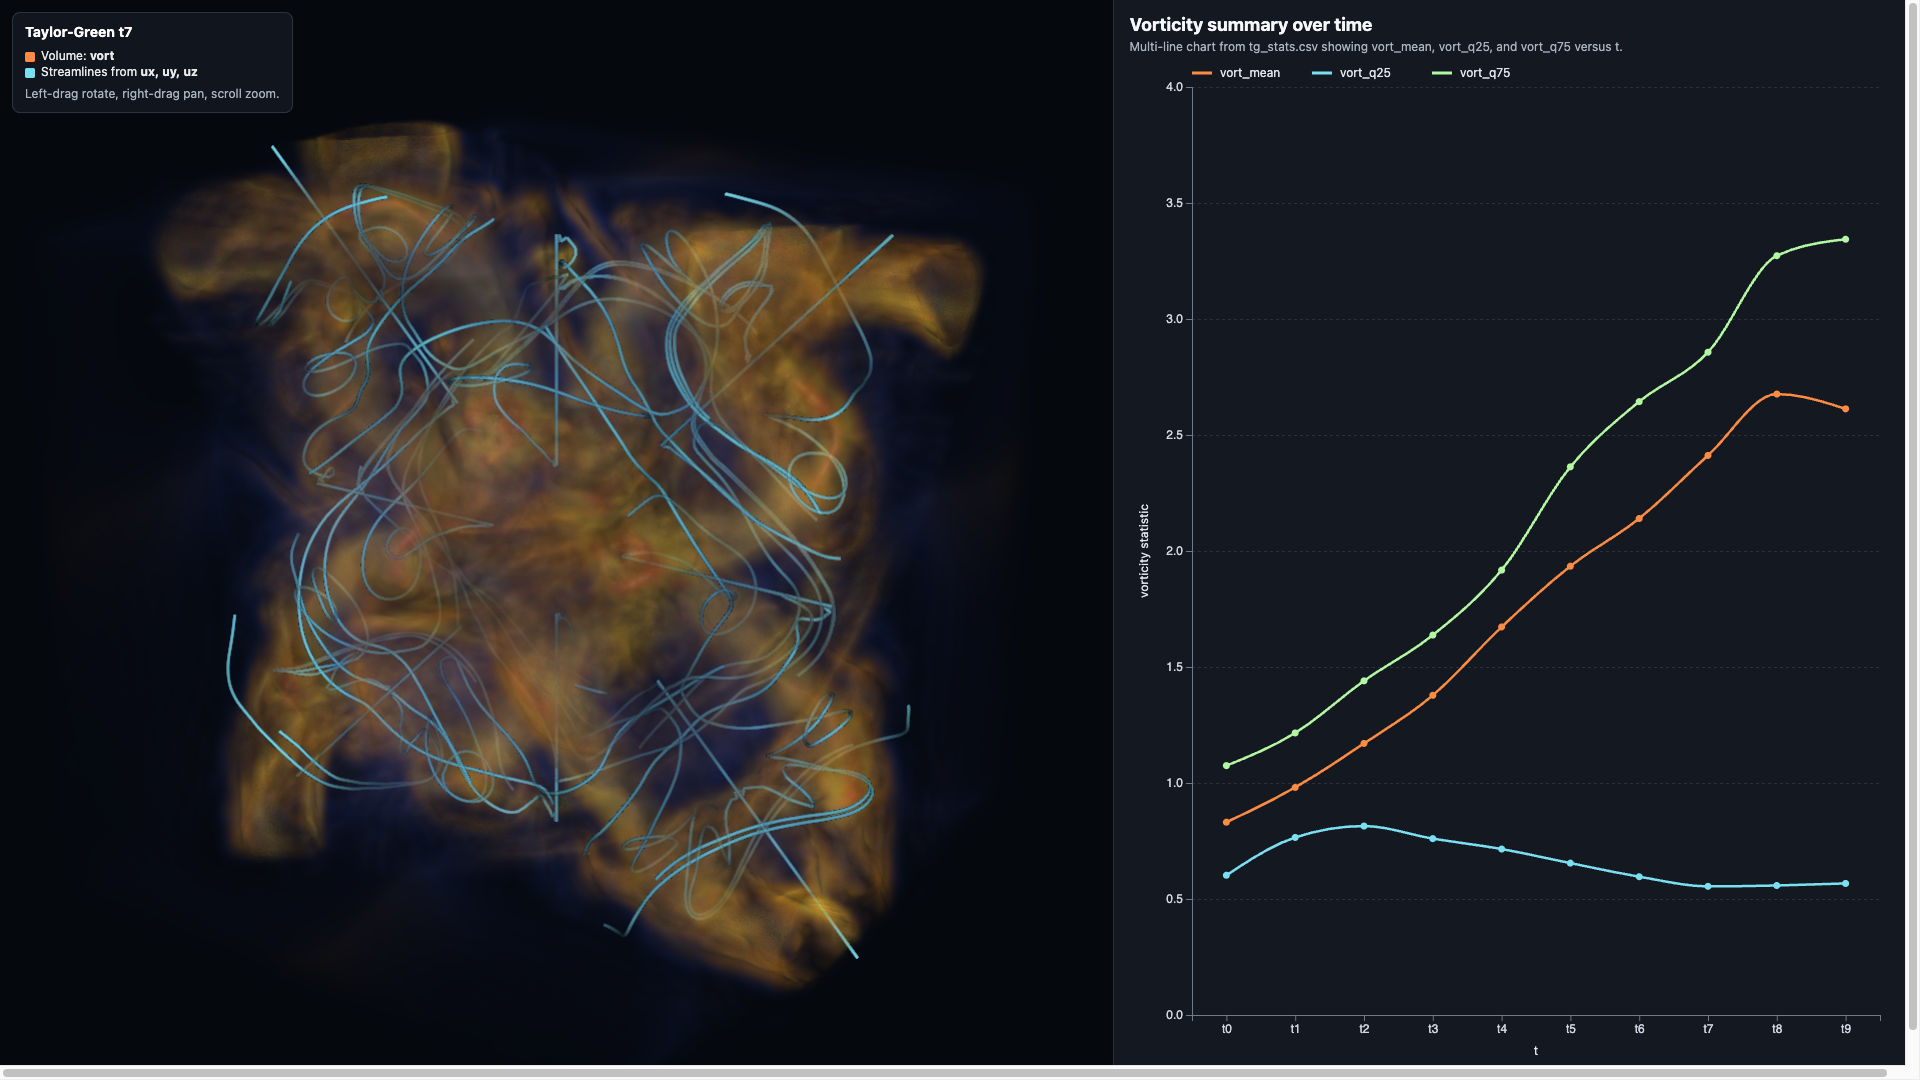The height and width of the screenshot is (1080, 1920).
Task: Click the 2.5 y-axis tick label
Action: point(1174,436)
